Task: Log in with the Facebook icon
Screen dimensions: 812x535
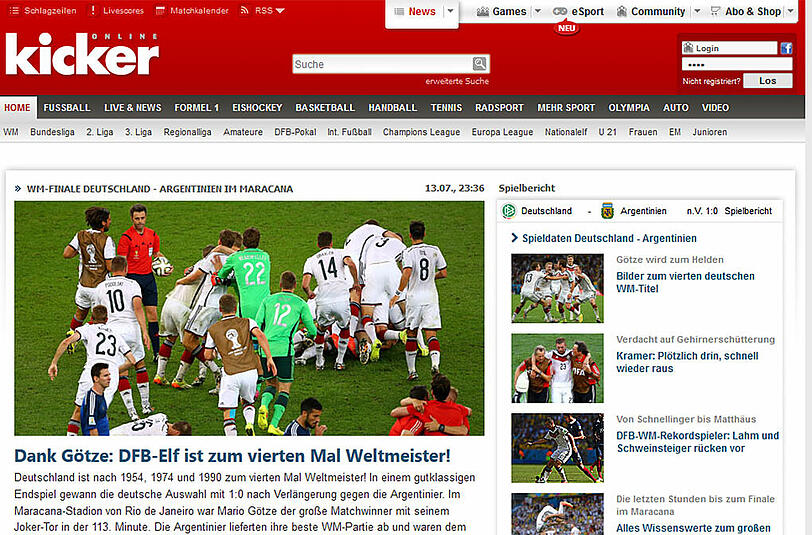Action: (x=787, y=49)
